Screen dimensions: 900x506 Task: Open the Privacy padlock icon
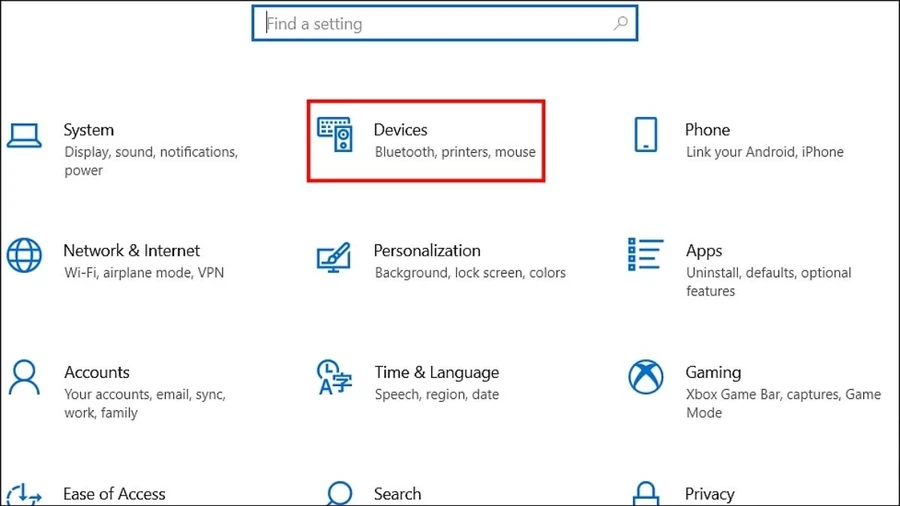pos(646,493)
